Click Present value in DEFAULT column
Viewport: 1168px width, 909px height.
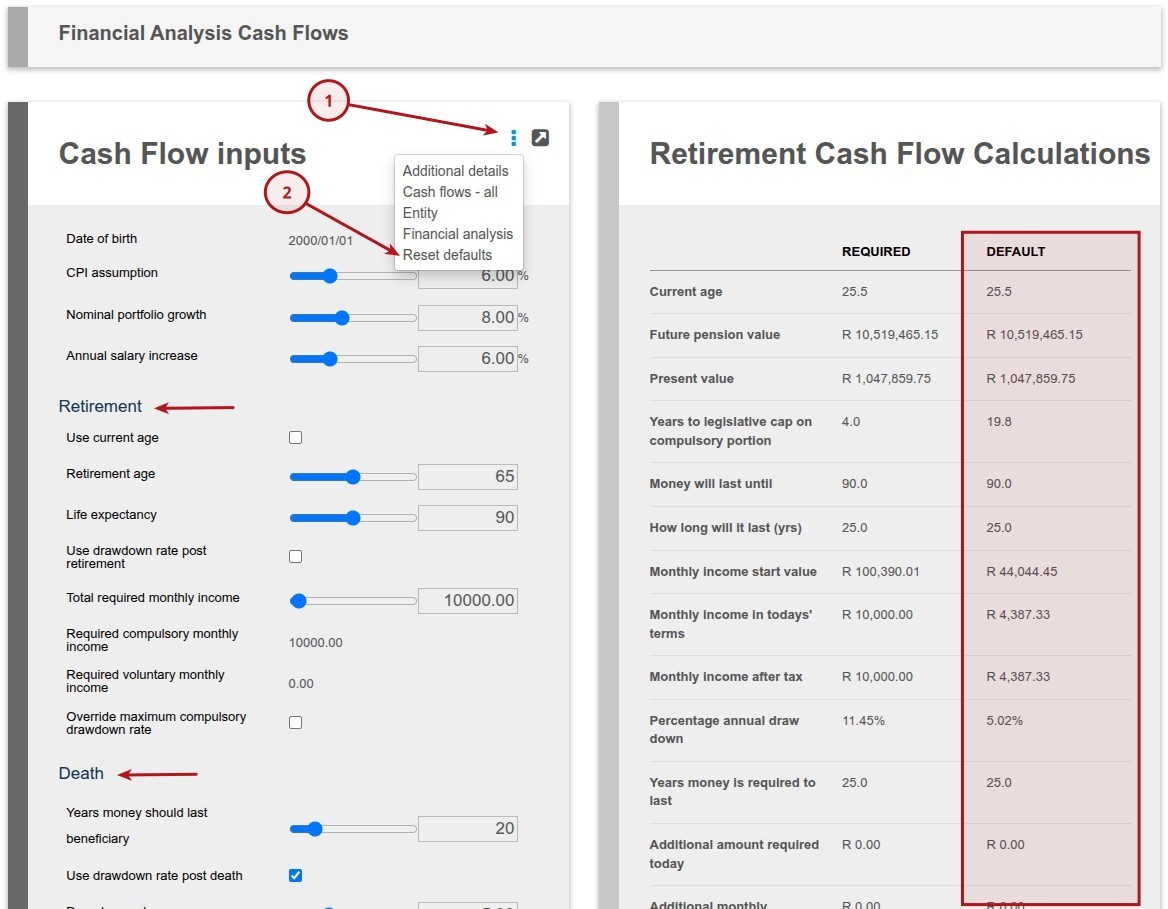[1031, 379]
